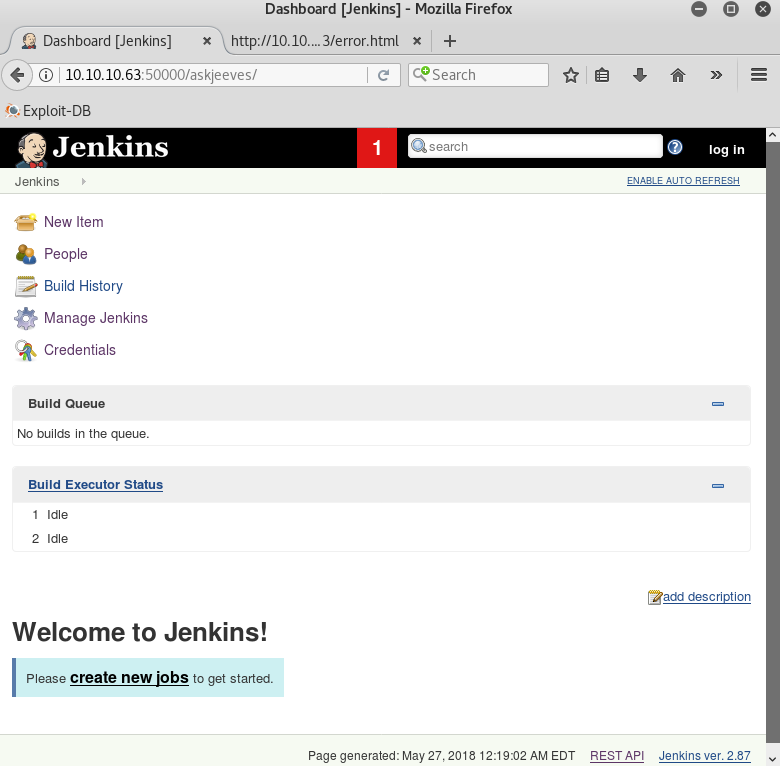Focus the Firefox Search box

(x=478, y=75)
